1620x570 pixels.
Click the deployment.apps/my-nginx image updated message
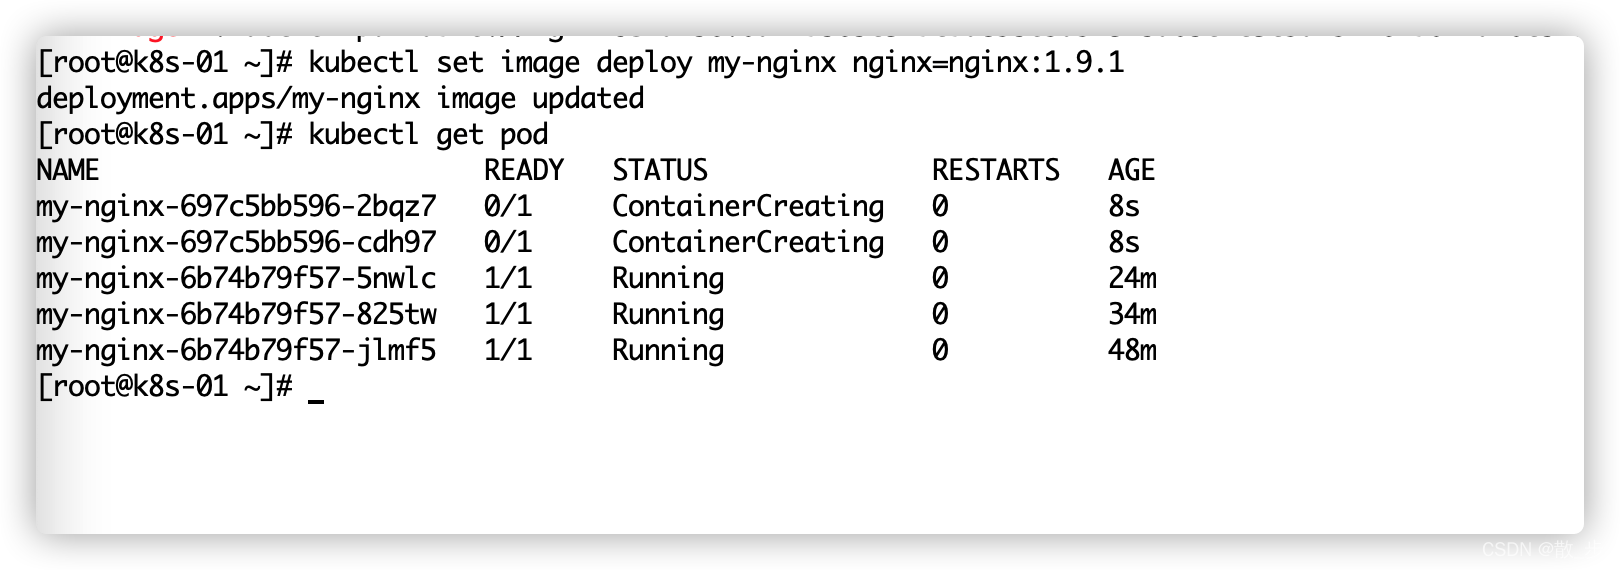[x=340, y=99]
